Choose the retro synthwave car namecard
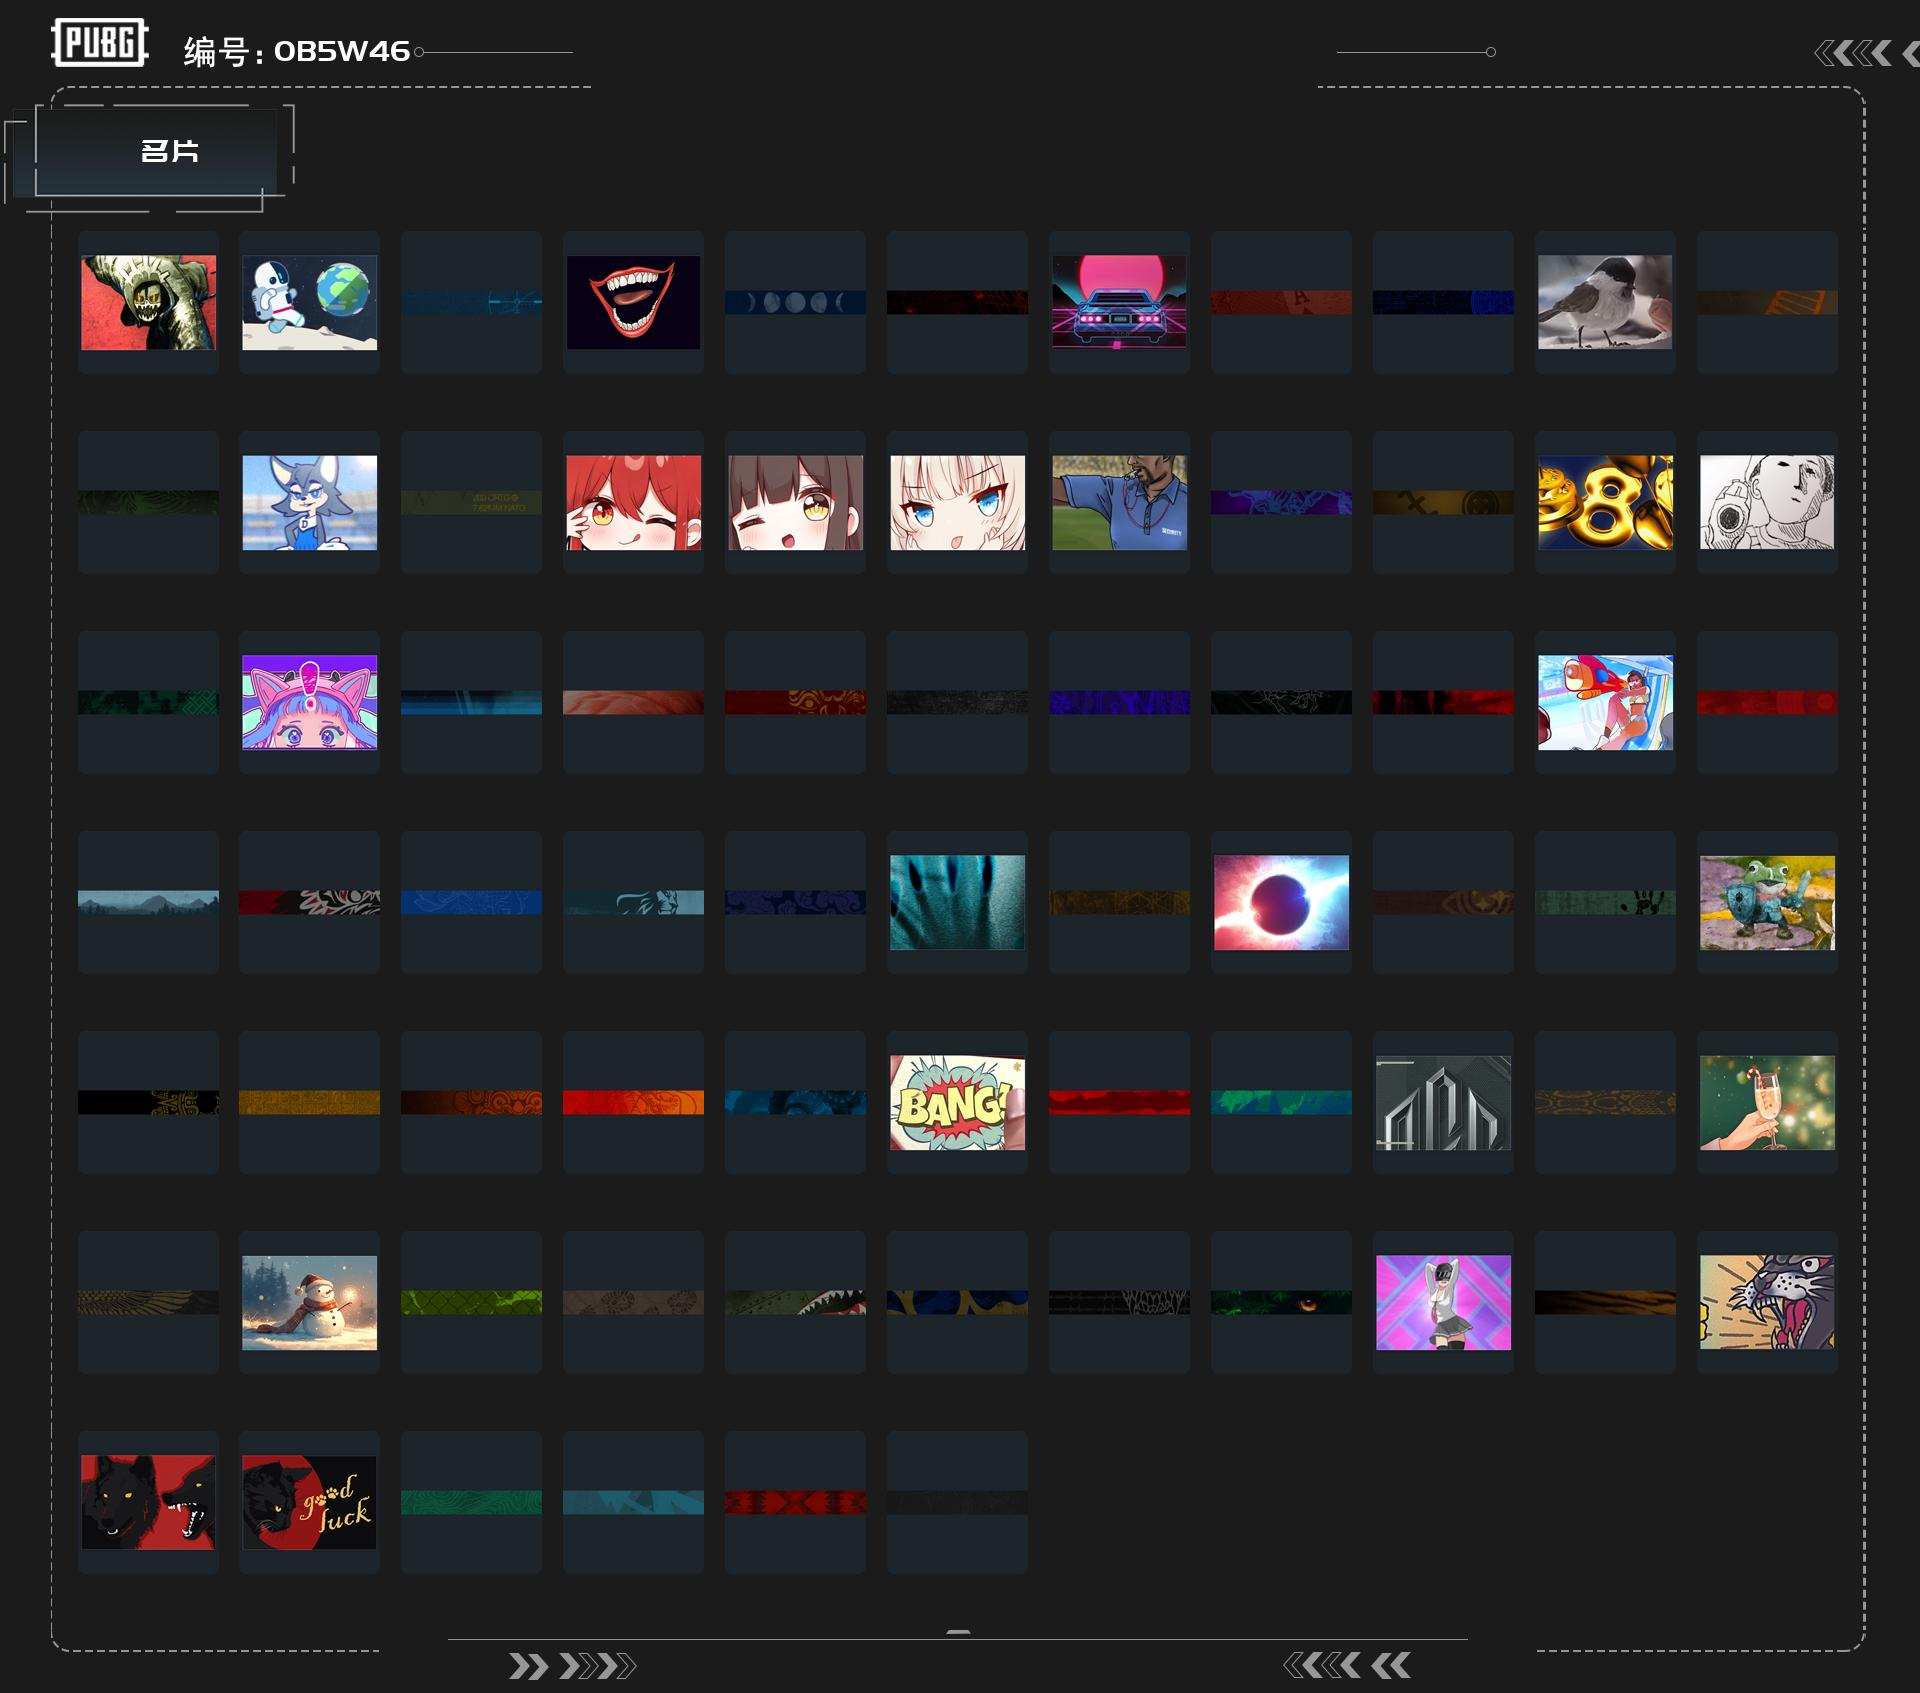Screen dimensions: 1920x1693 (x=1119, y=302)
